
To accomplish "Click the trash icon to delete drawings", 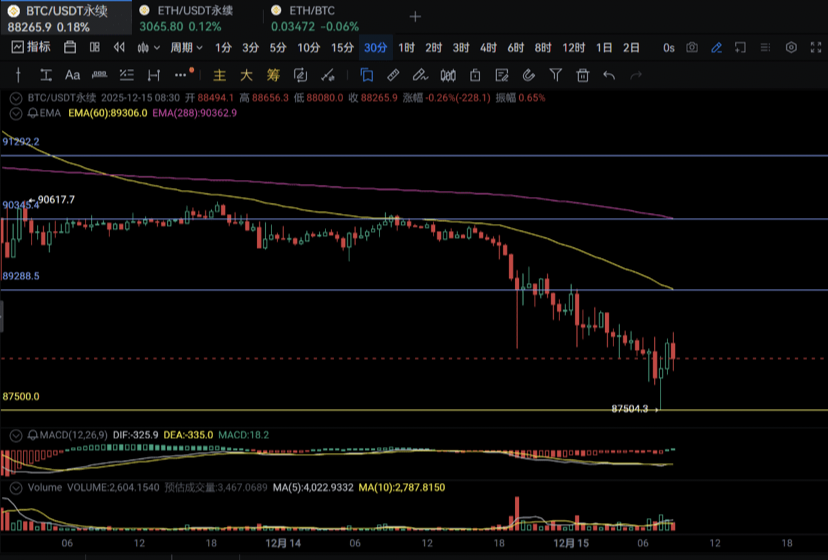I will click(582, 75).
